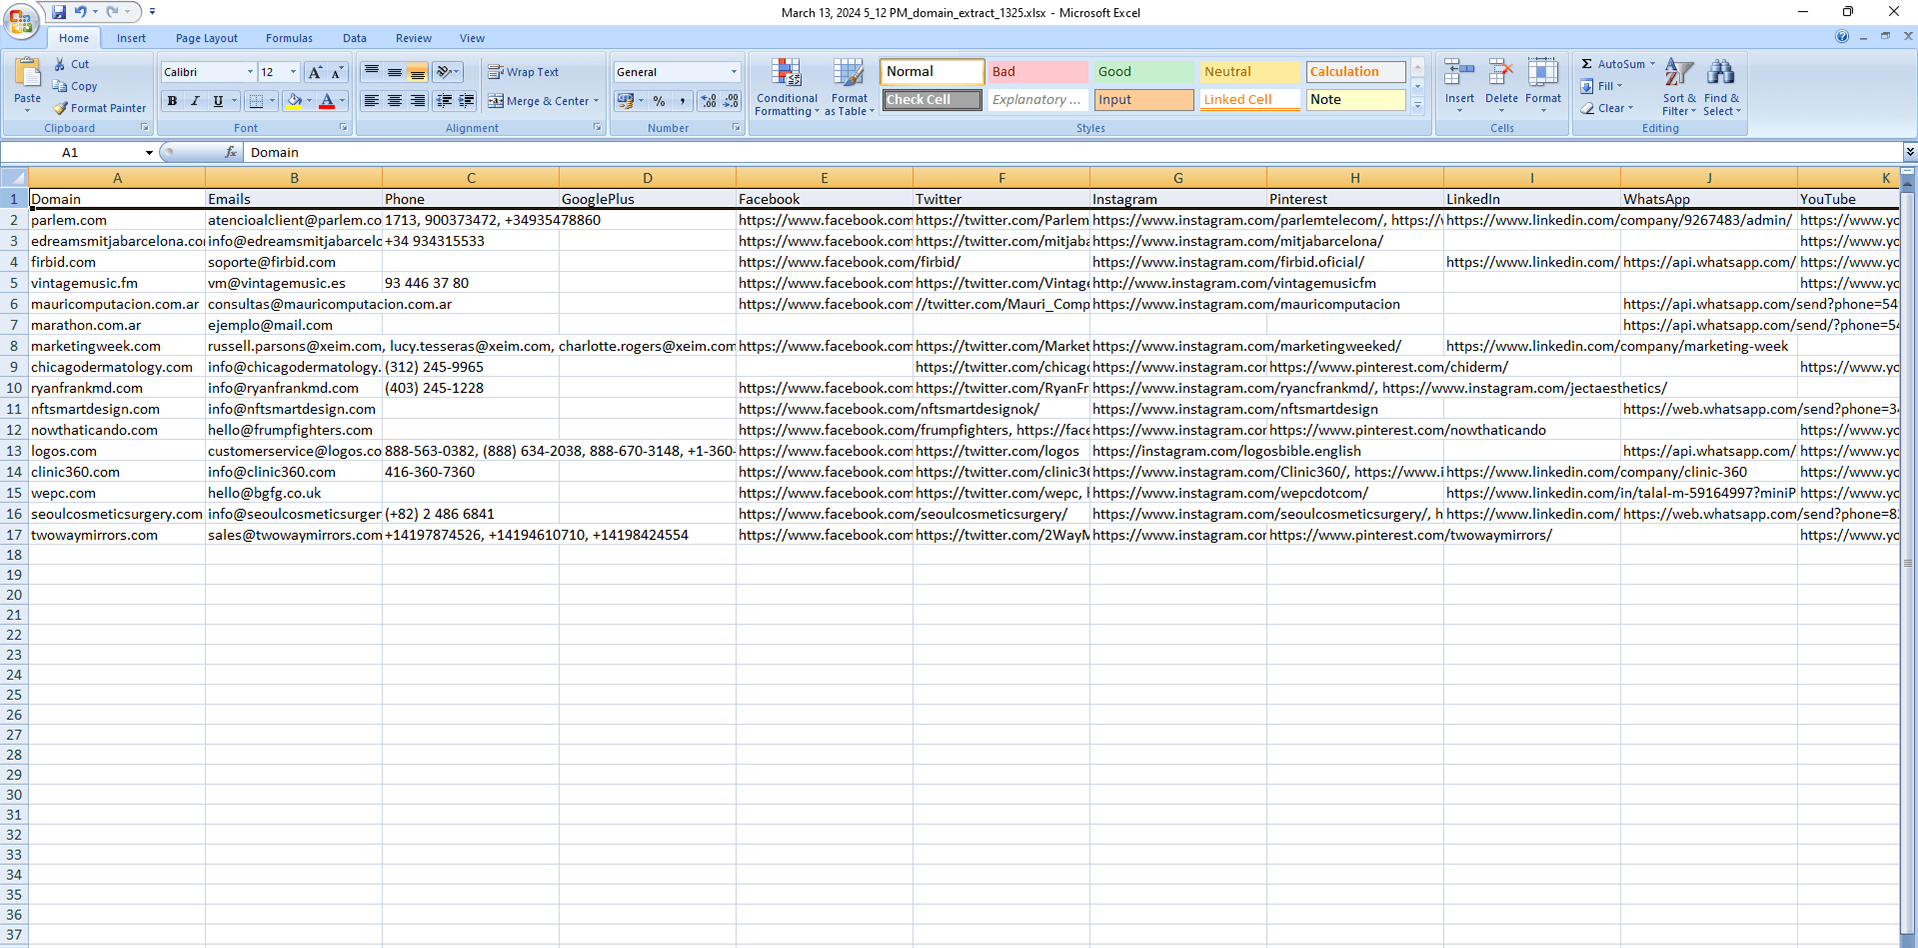This screenshot has height=948, width=1918.
Task: Open Sort & Filter options
Action: pyautogui.click(x=1679, y=87)
